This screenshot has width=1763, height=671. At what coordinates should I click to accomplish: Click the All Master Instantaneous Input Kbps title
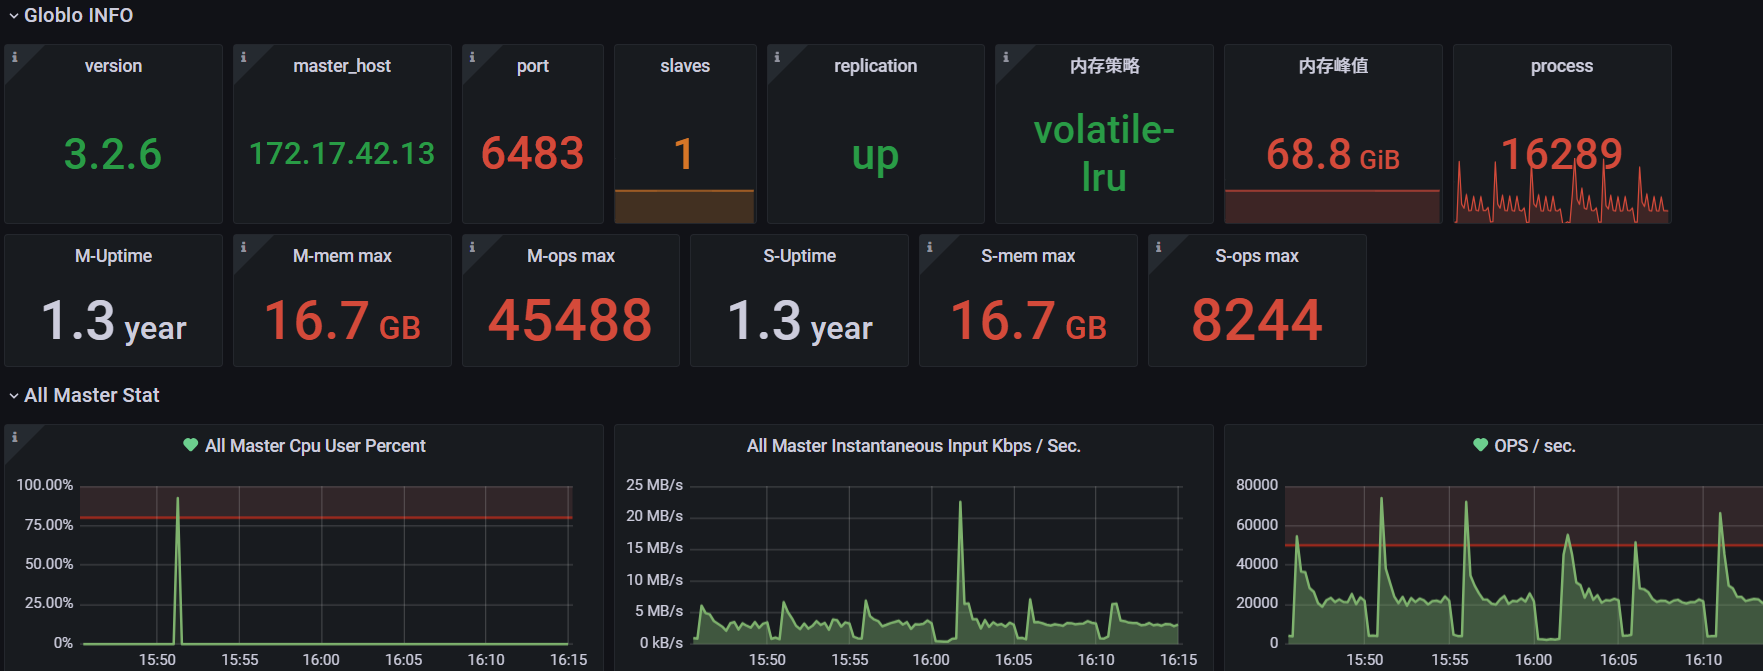[913, 446]
